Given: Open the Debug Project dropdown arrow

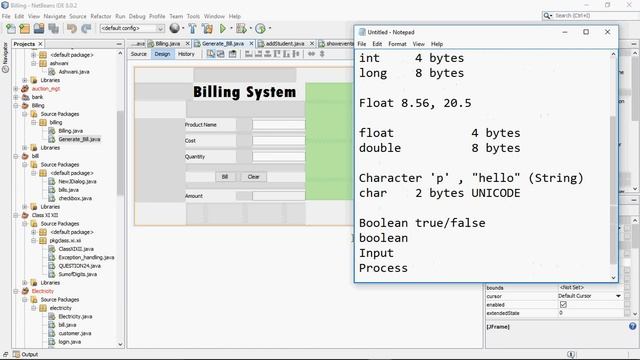Looking at the screenshot, I should point(251,28).
